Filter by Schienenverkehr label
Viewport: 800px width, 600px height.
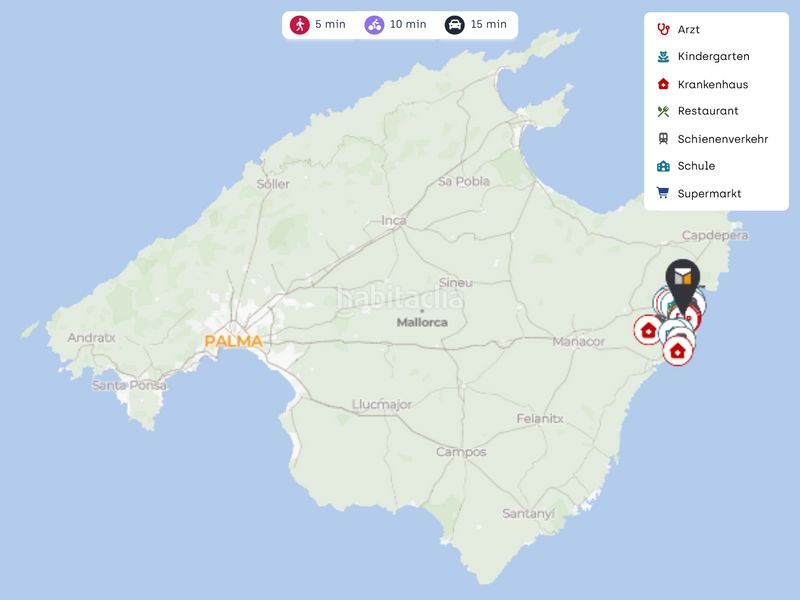pyautogui.click(x=722, y=139)
